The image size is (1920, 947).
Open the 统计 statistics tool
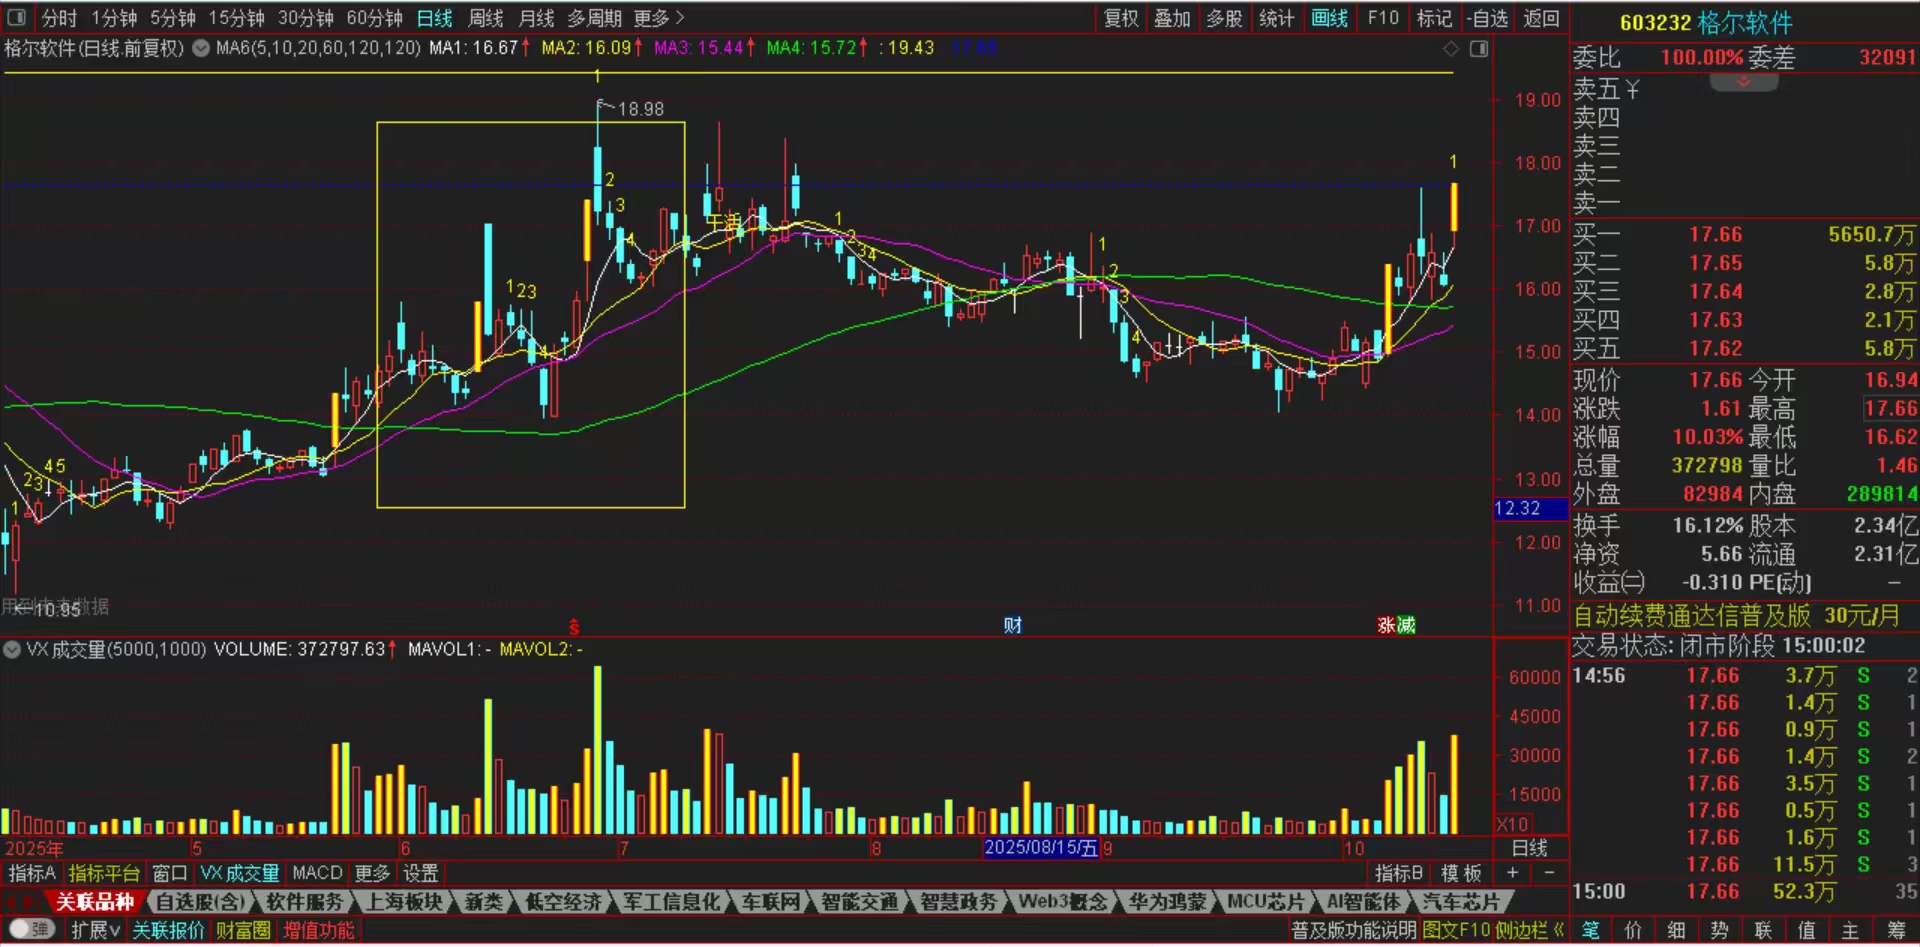tap(1276, 18)
